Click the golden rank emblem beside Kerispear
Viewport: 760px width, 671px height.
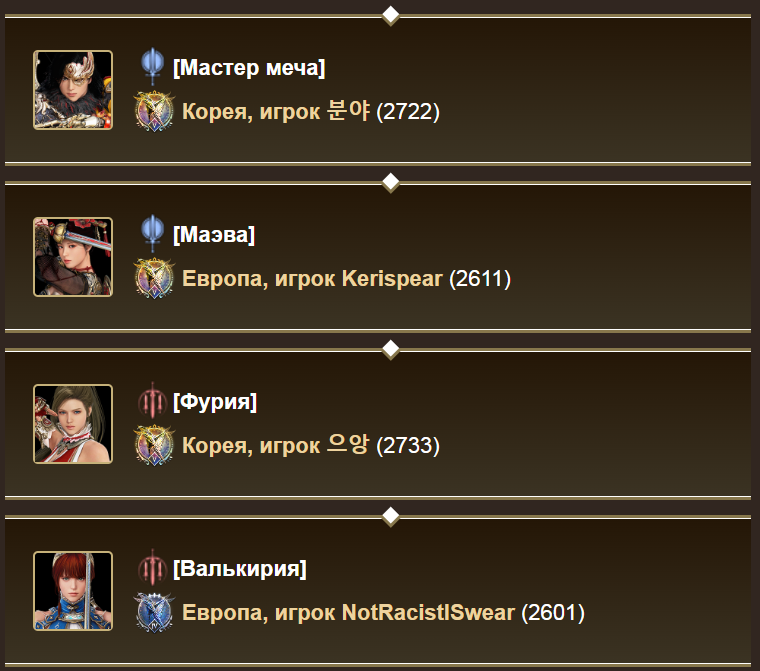point(154,278)
